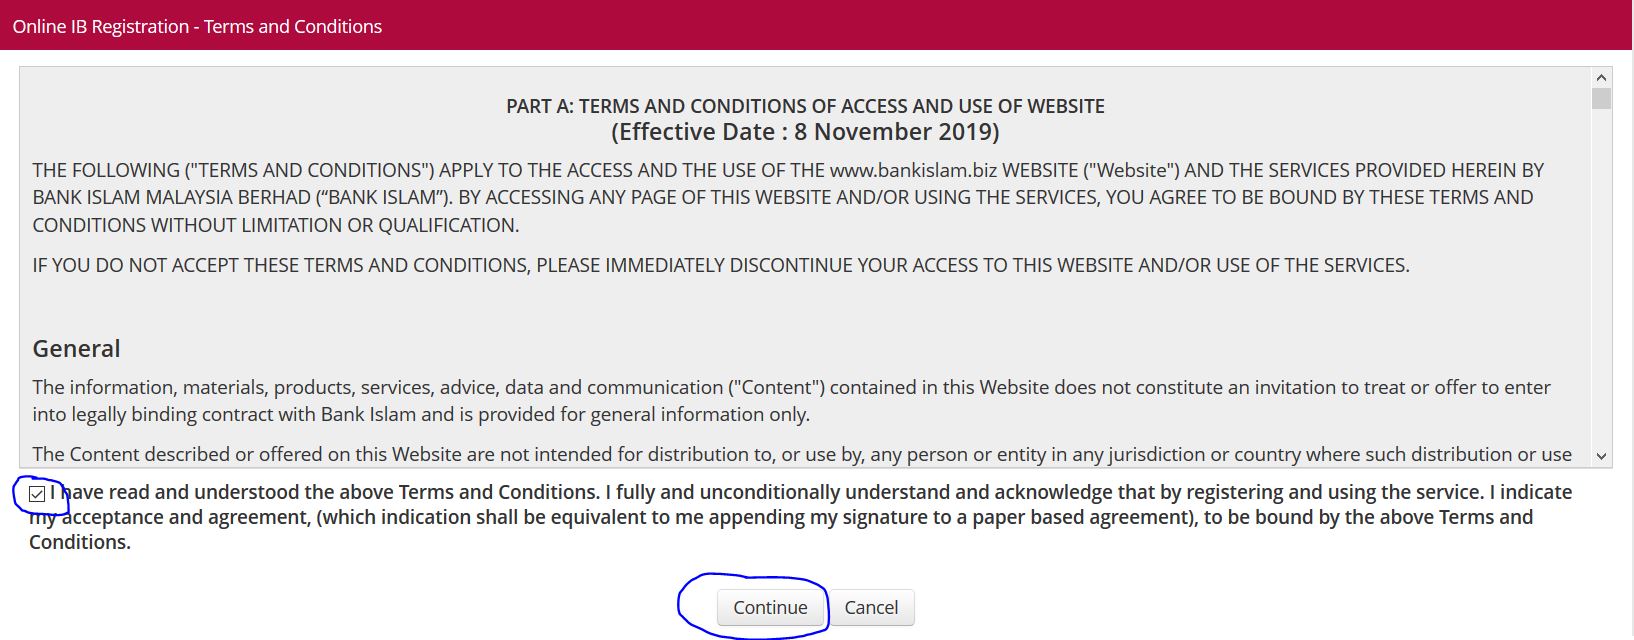Click the scrollbar down arrow in terms box
The height and width of the screenshot is (640, 1634).
[1601, 455]
